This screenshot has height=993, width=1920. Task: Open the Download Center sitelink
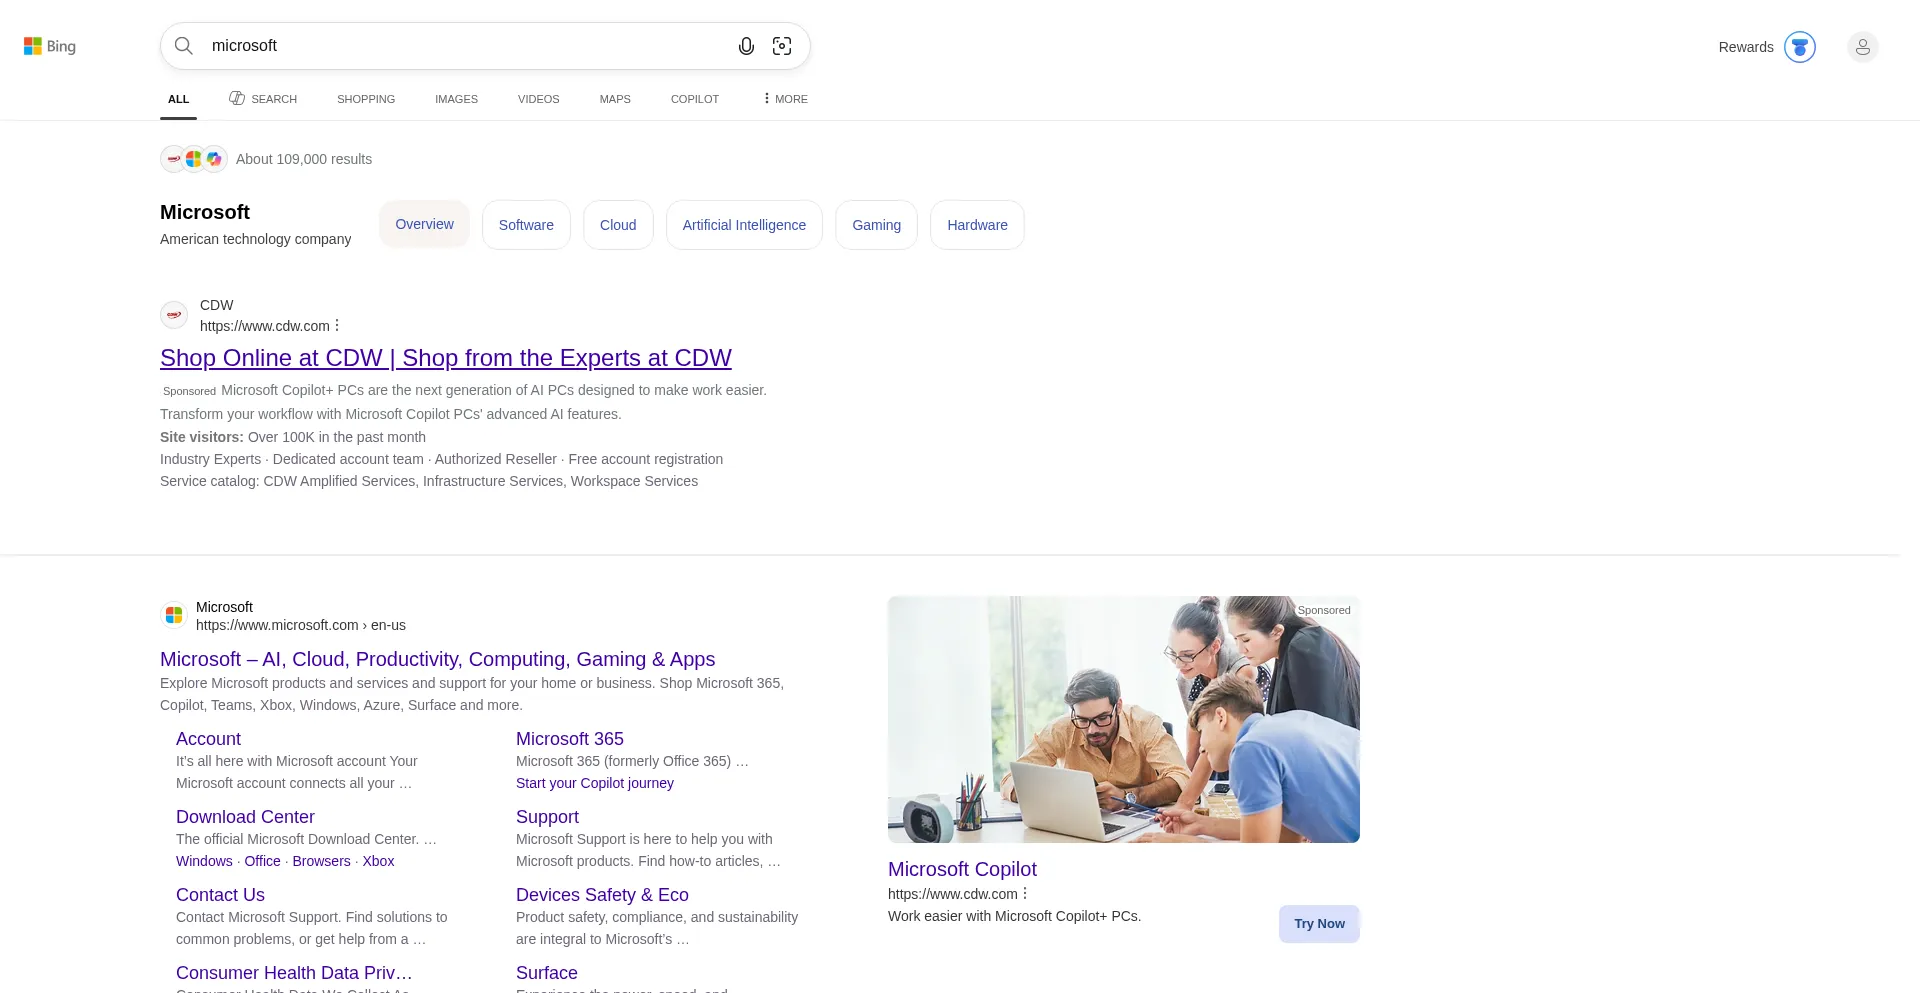click(245, 817)
